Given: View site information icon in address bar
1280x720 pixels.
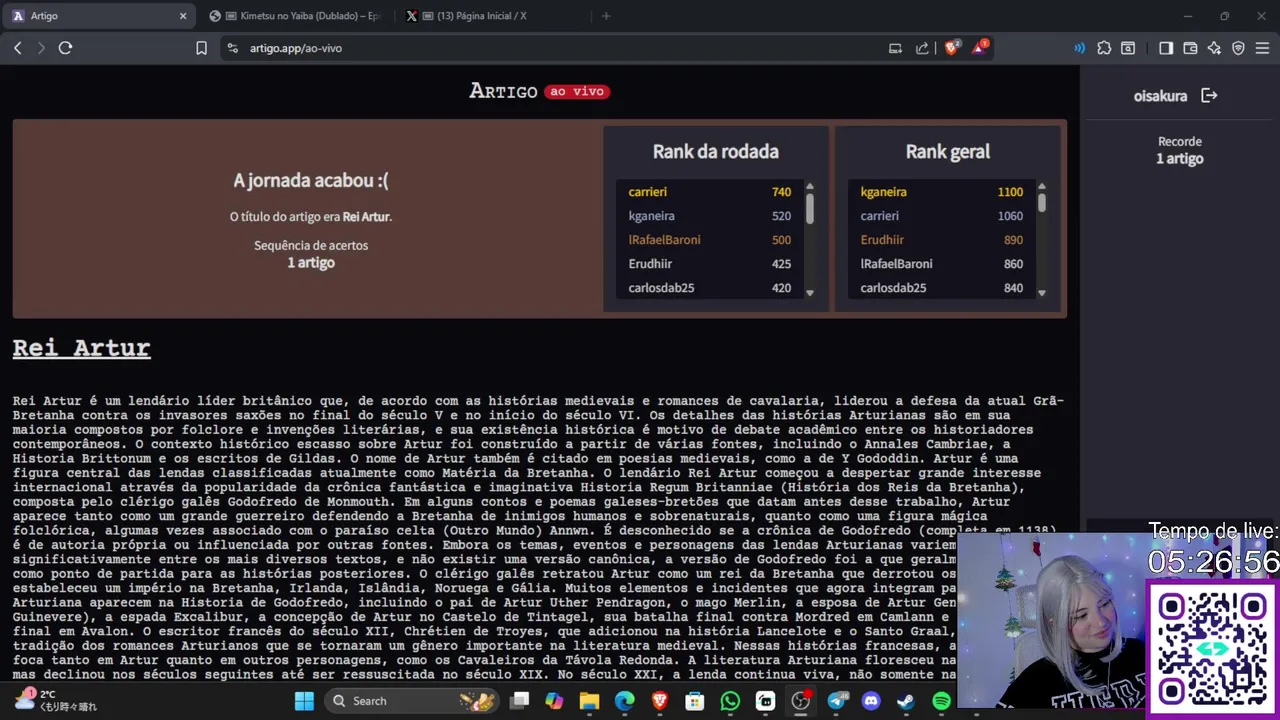Looking at the screenshot, I should 233,48.
